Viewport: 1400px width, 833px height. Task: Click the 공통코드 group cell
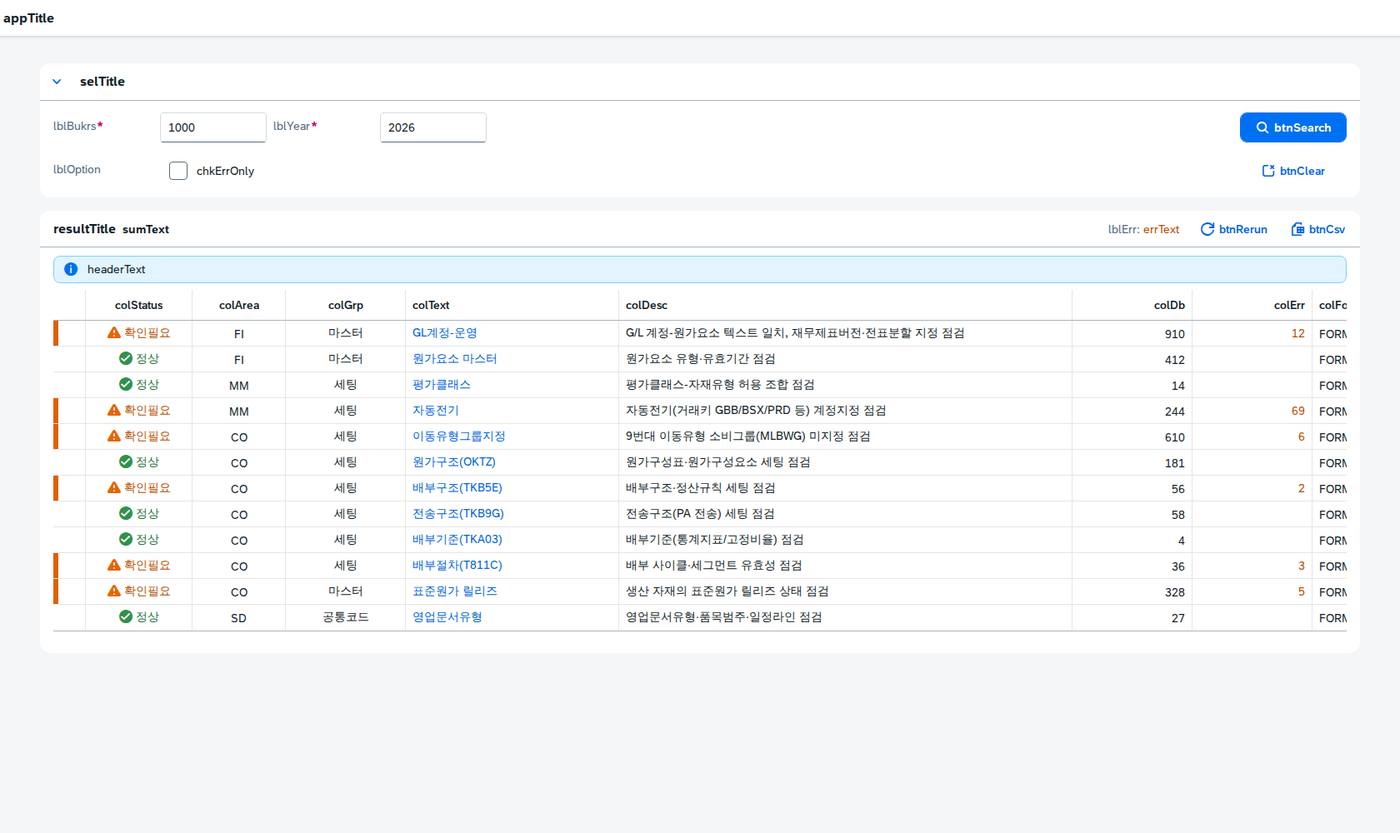tap(345, 617)
